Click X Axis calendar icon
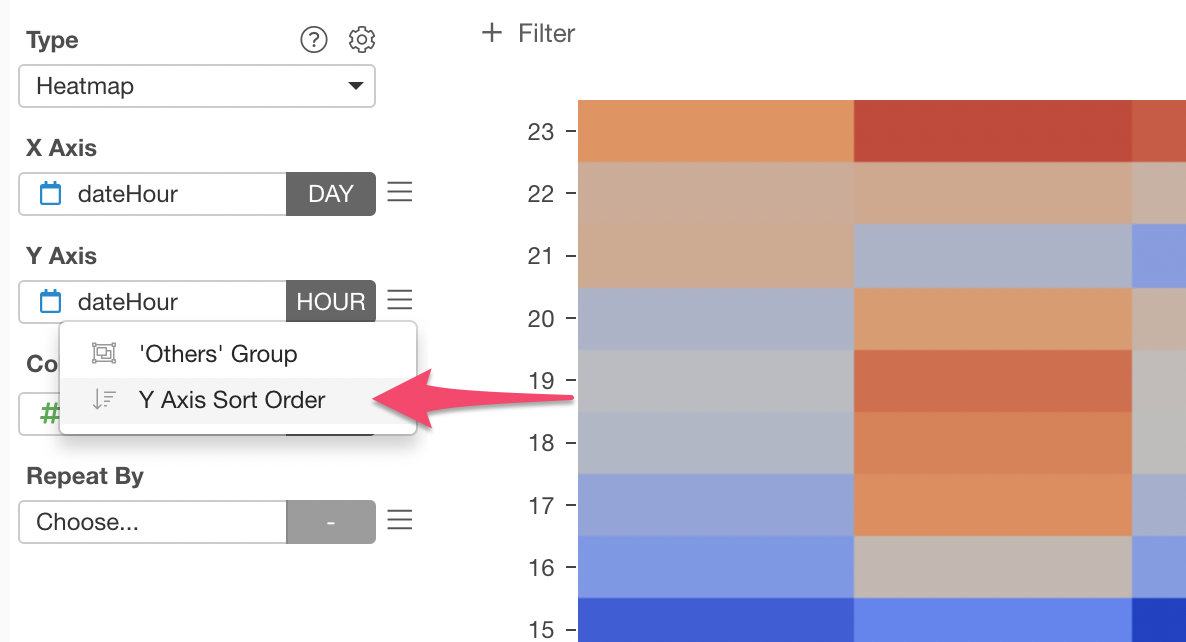Screen dimensions: 1186x642 click(50, 194)
